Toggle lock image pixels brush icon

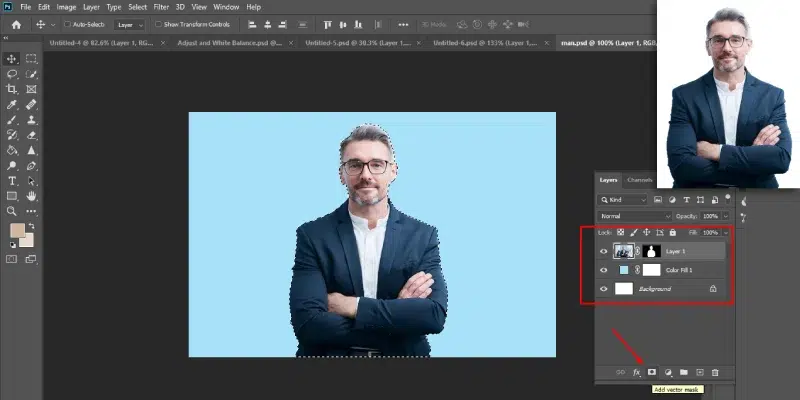tap(634, 232)
